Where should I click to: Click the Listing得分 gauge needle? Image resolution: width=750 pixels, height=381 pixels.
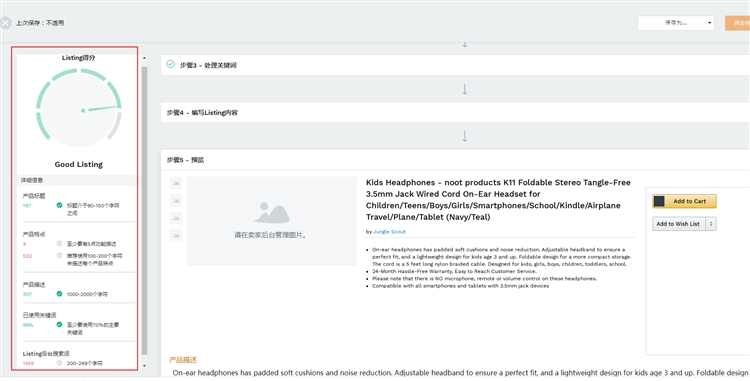pos(99,109)
